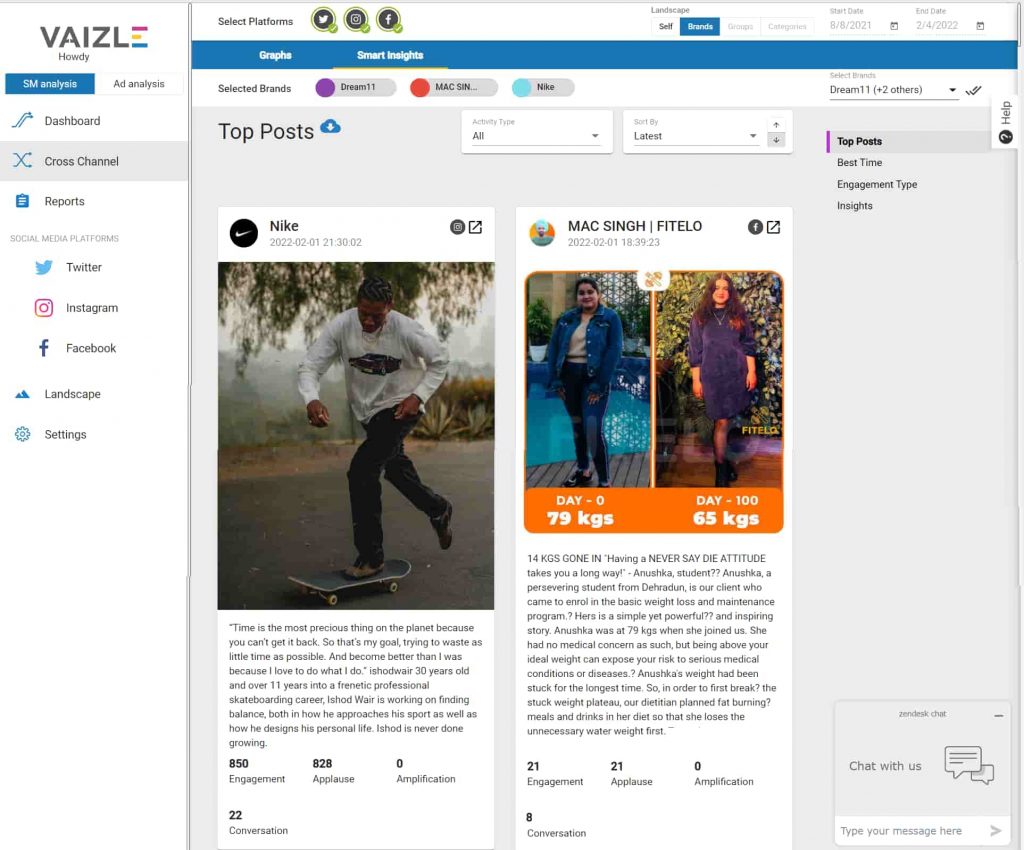Select SM analysis mode
This screenshot has width=1024, height=850.
50,84
